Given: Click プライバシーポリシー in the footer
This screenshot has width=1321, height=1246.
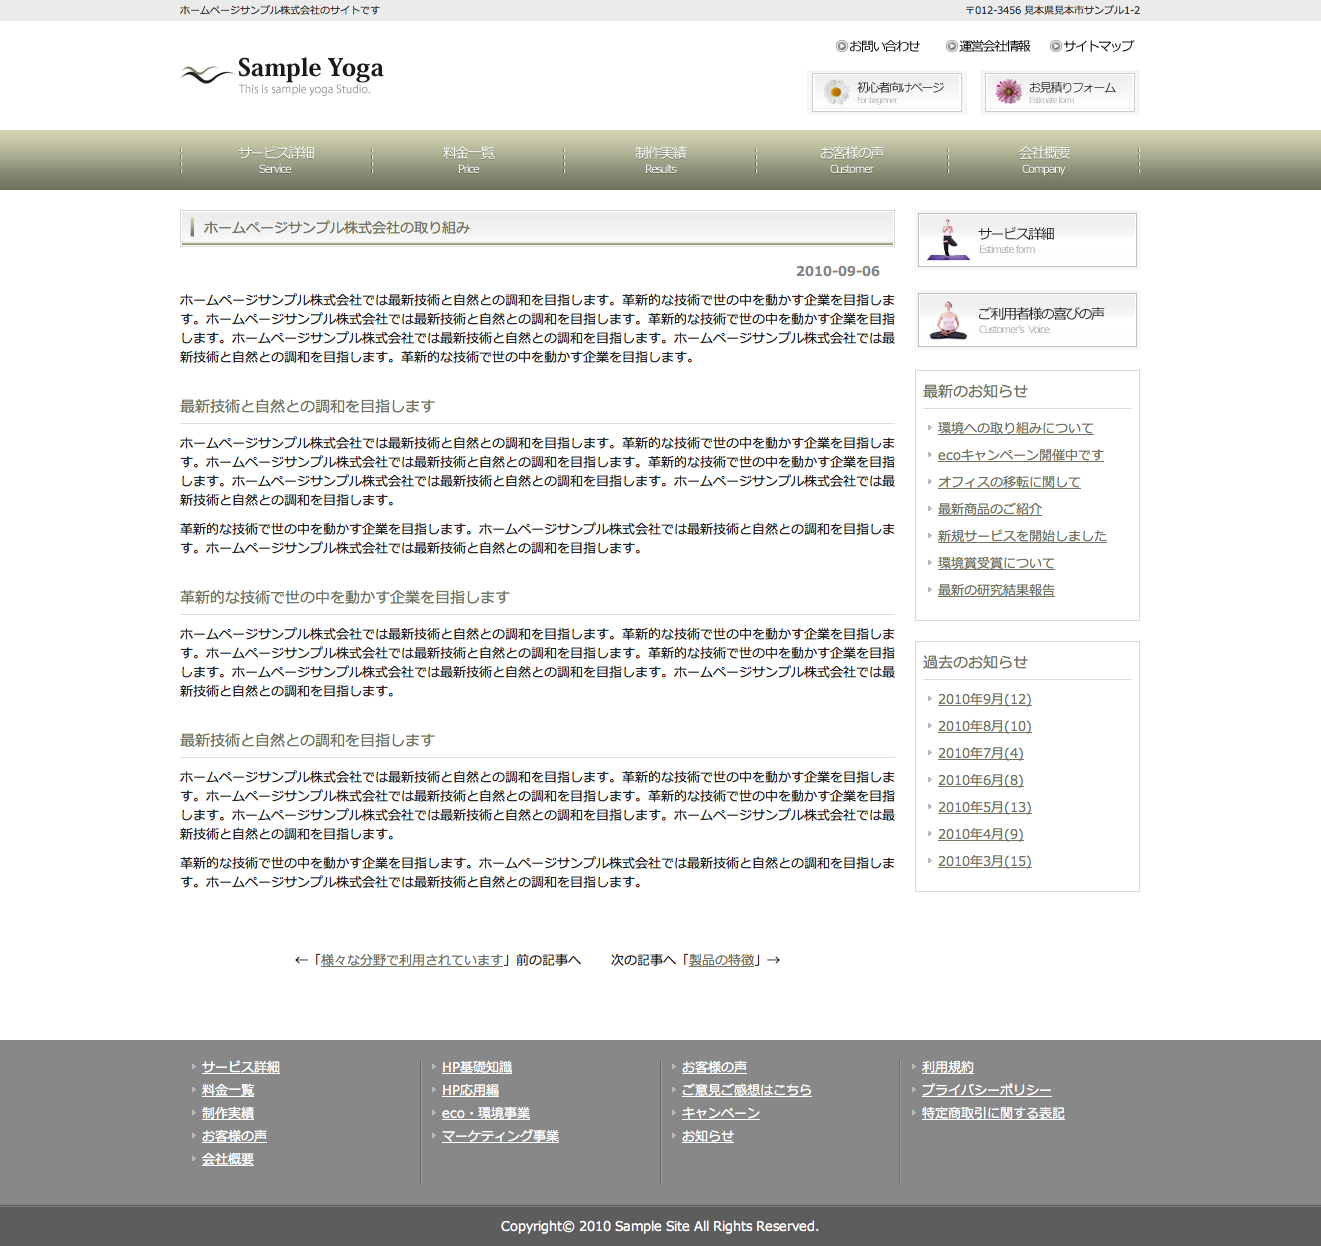Looking at the screenshot, I should point(986,1090).
